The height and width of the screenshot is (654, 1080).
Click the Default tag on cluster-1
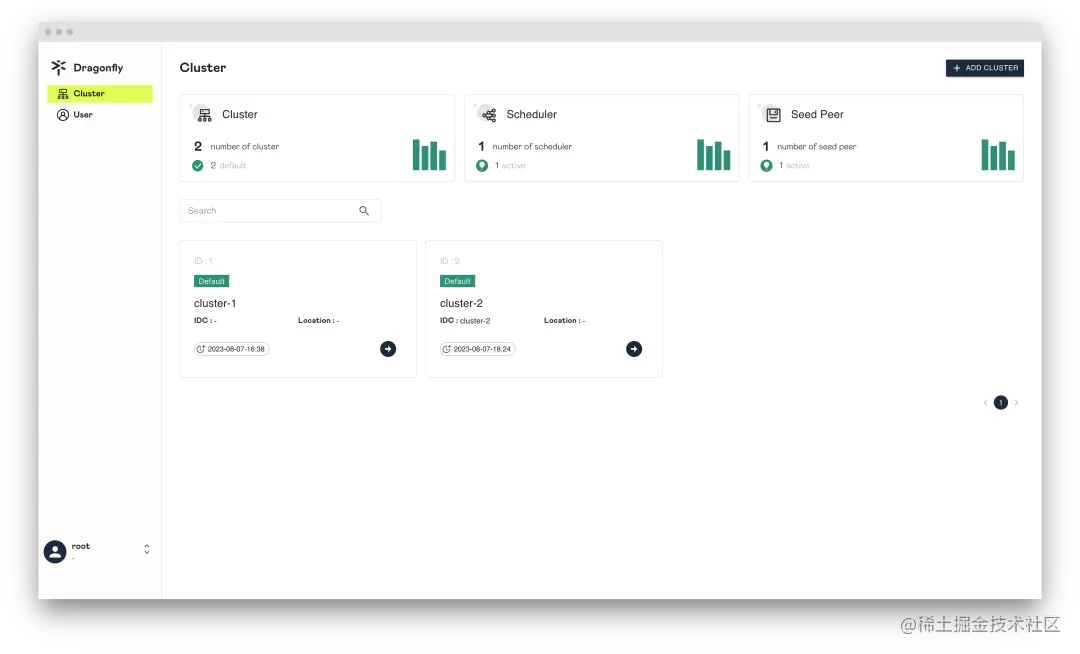211,281
